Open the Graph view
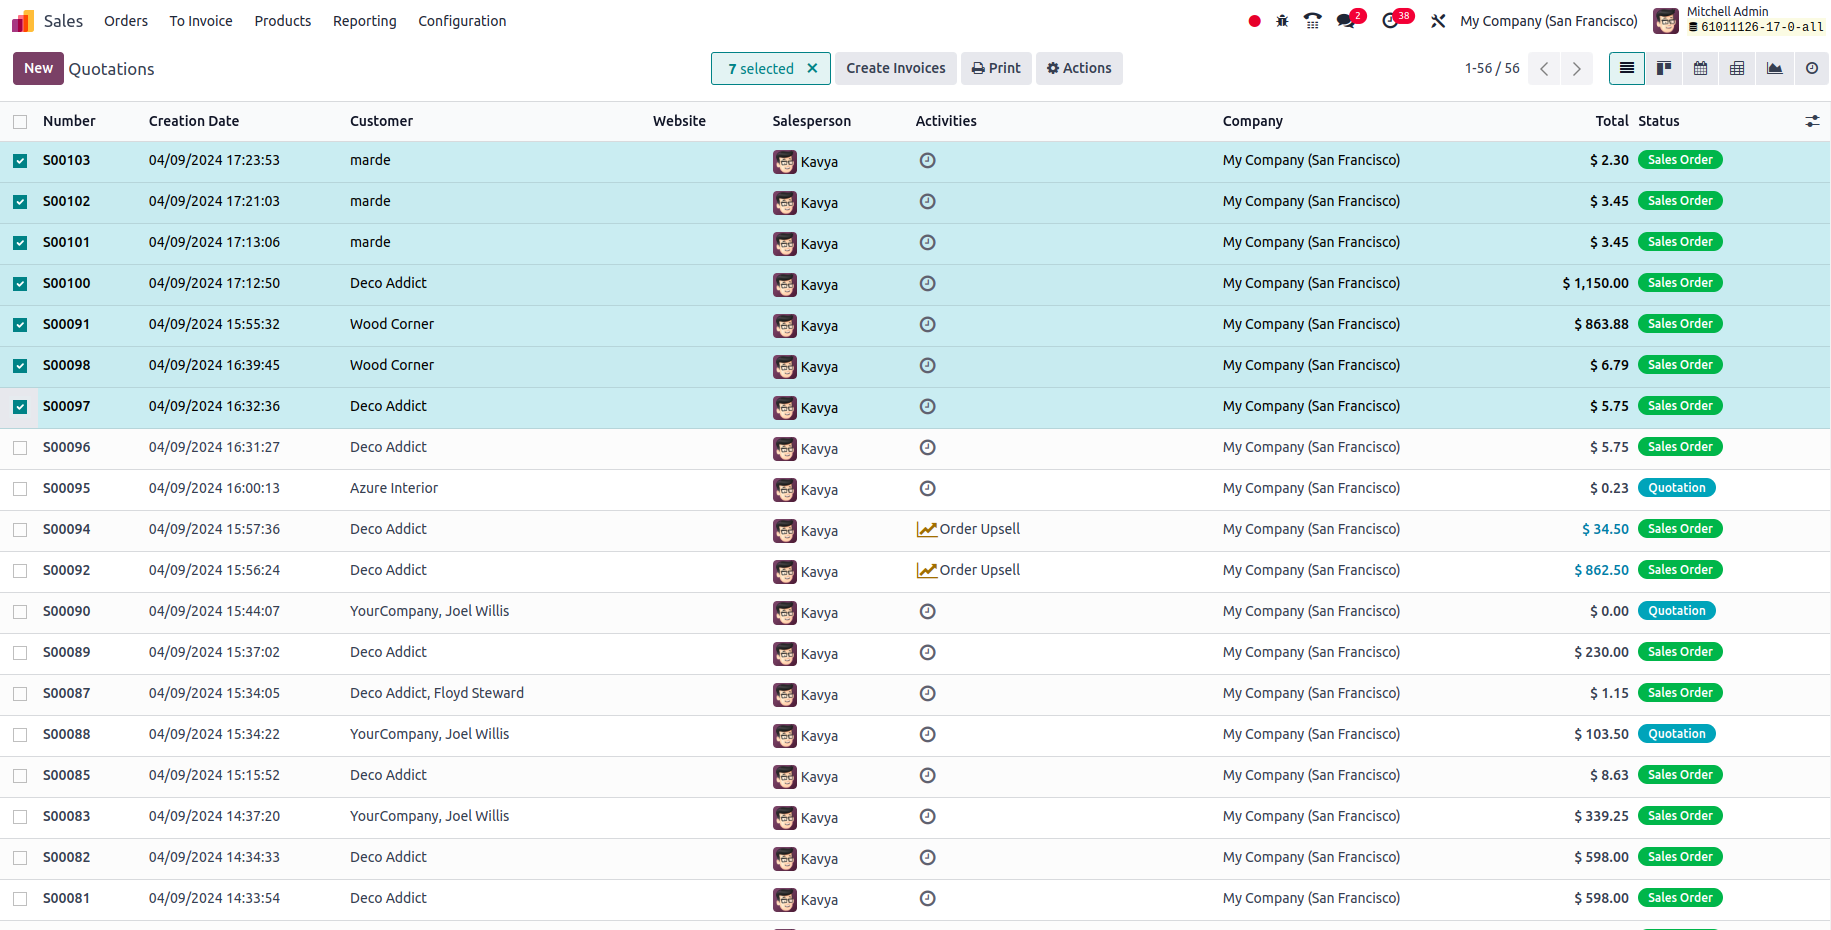Image resolution: width=1831 pixels, height=930 pixels. tap(1774, 68)
